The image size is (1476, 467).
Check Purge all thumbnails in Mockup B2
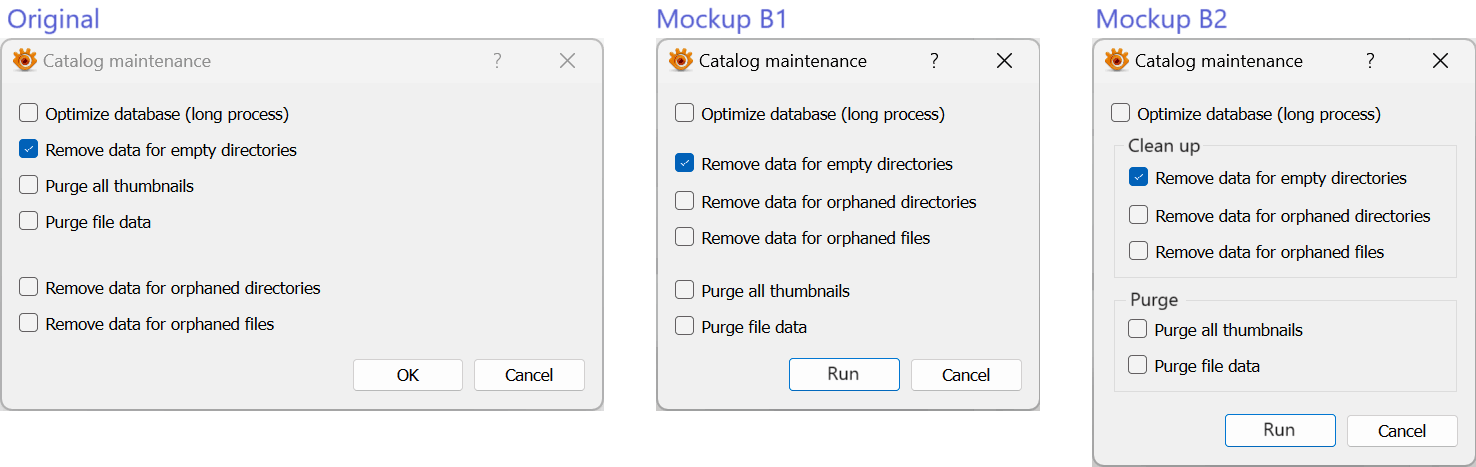click(1138, 330)
